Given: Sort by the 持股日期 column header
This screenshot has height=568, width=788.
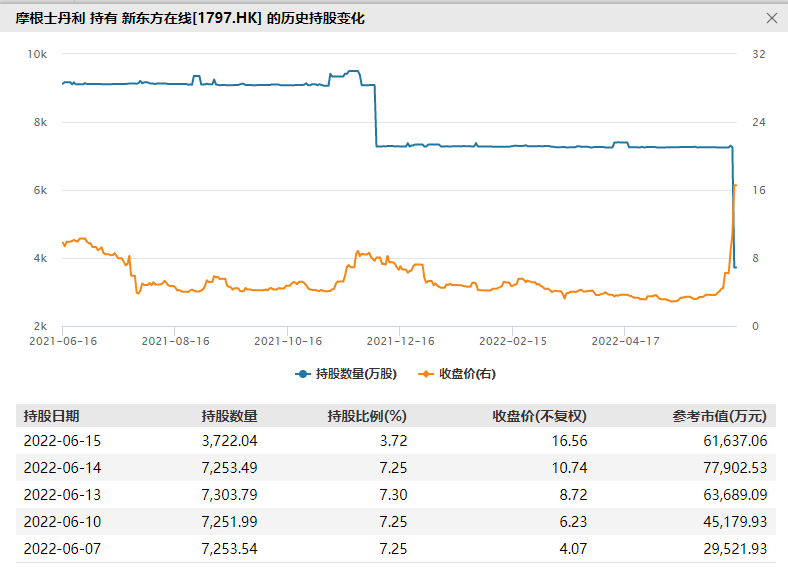Looking at the screenshot, I should coord(51,416).
